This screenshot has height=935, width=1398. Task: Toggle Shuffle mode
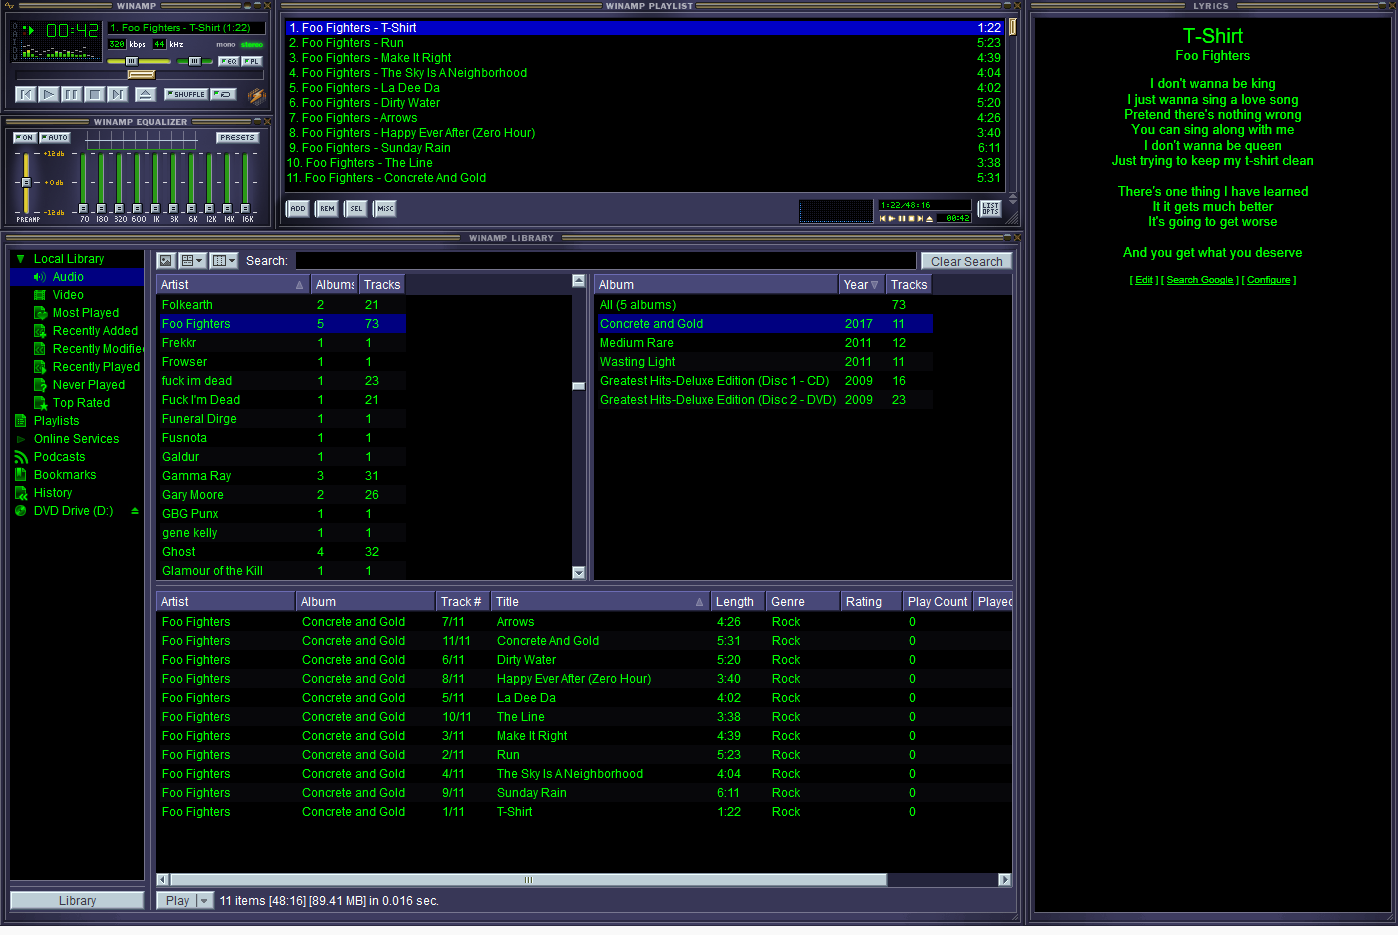186,94
